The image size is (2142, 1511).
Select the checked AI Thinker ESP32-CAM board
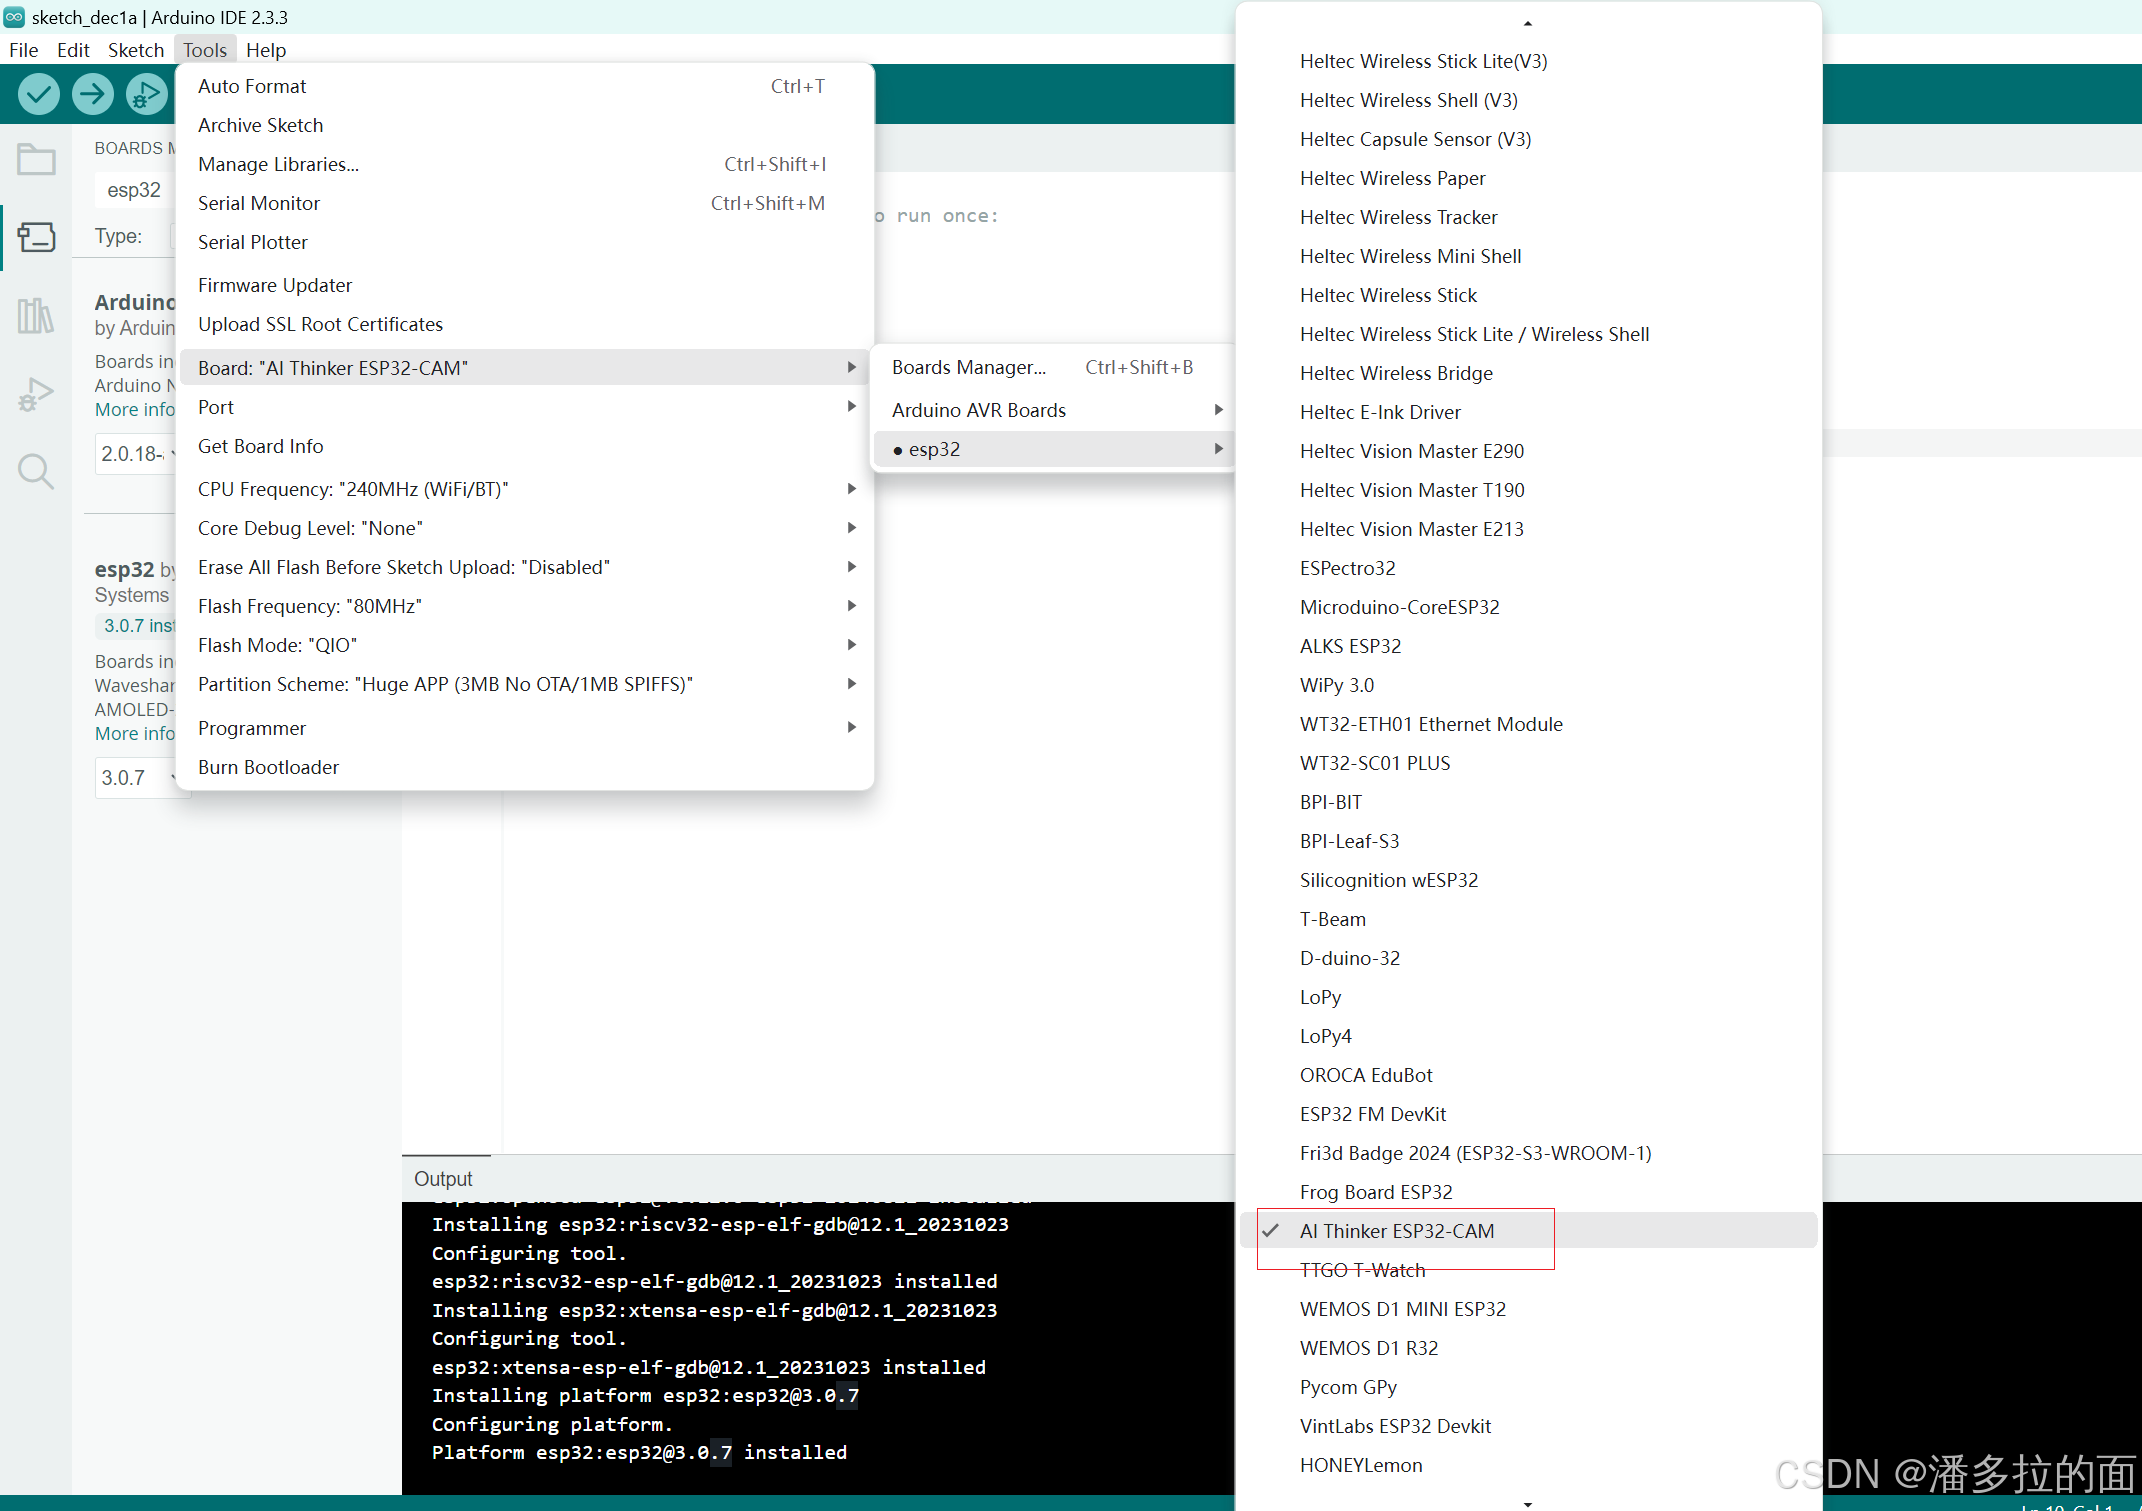[1396, 1231]
